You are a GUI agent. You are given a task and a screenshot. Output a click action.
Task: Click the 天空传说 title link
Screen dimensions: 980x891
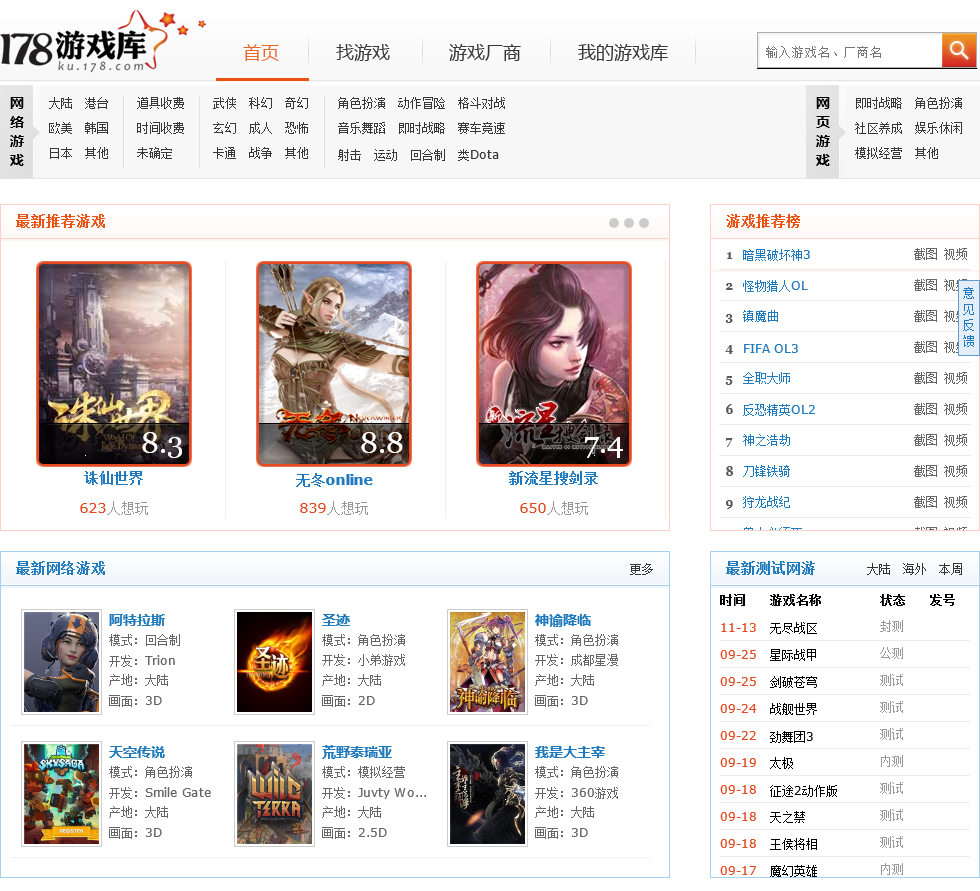click(x=137, y=752)
